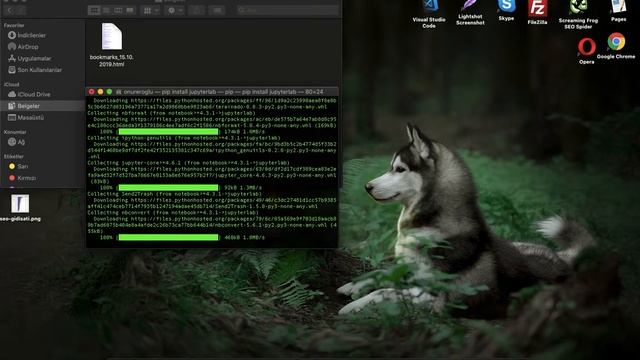Minimize the Terminal window
Viewport: 640px width, 360px height.
(100, 92)
